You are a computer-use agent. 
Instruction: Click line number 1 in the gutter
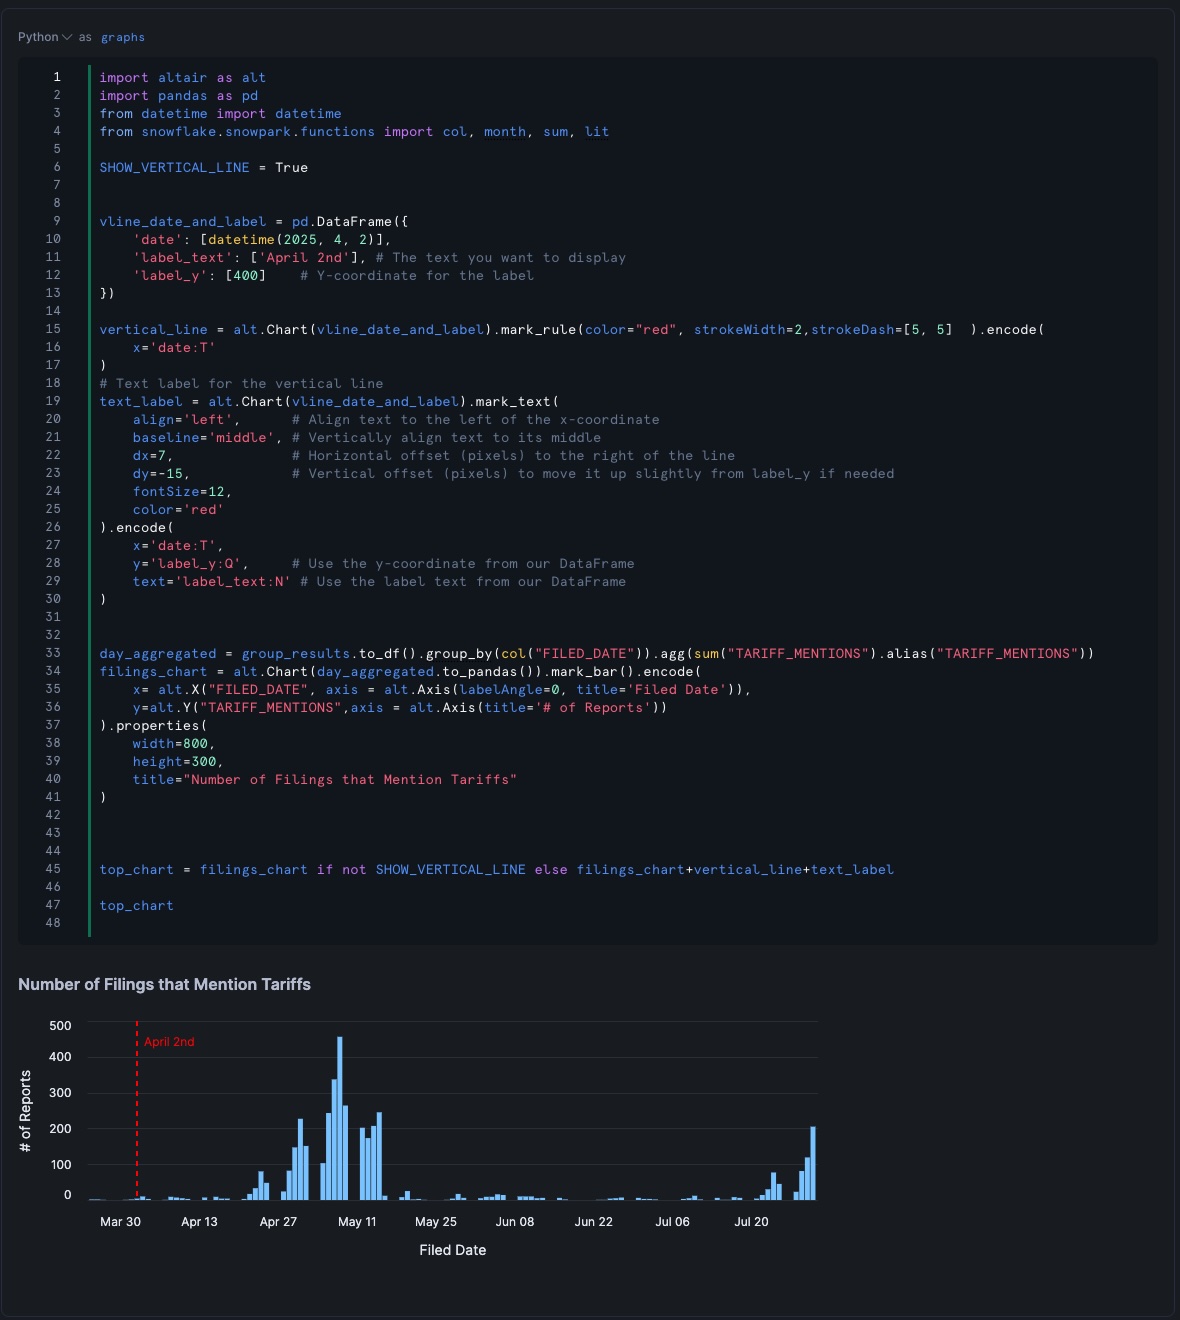57,77
